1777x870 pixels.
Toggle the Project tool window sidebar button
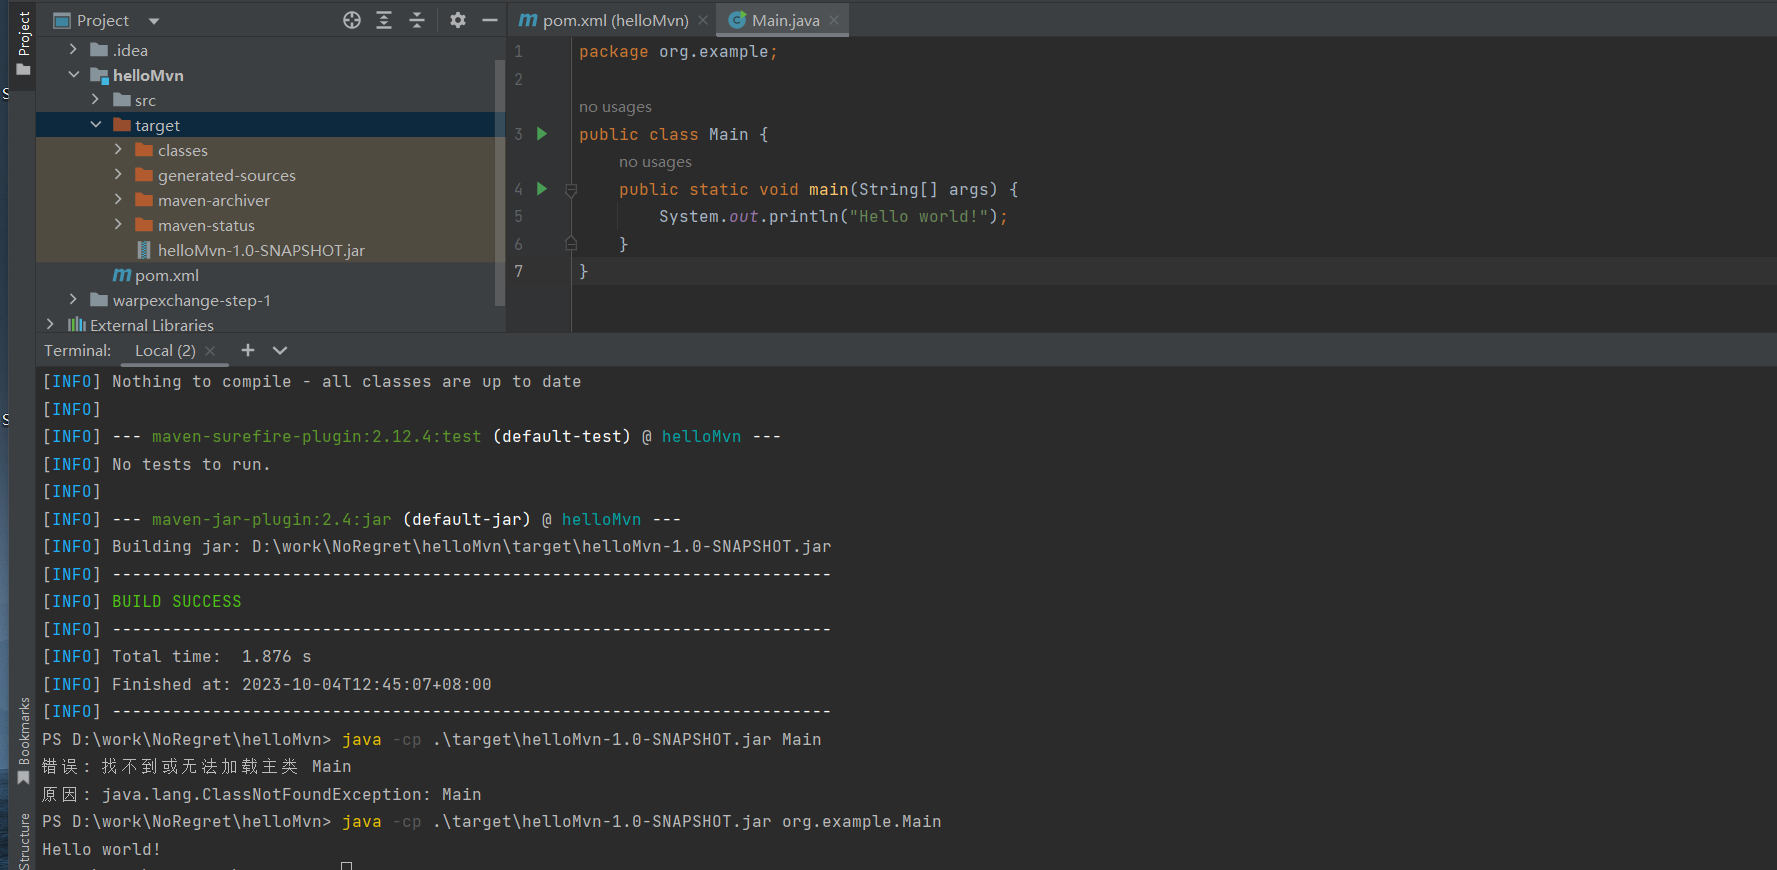point(24,44)
